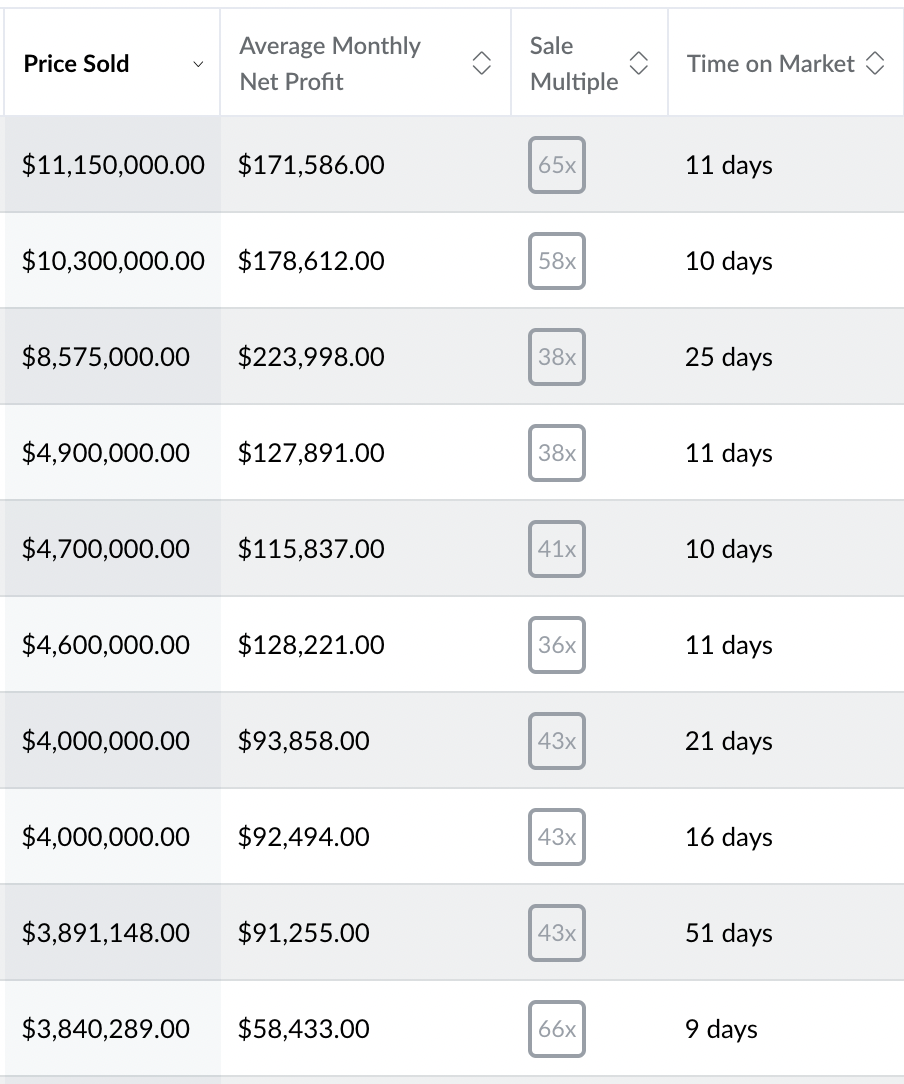This screenshot has width=904, height=1084.
Task: Select the $11,150,000.00 price cell
Action: click(113, 166)
